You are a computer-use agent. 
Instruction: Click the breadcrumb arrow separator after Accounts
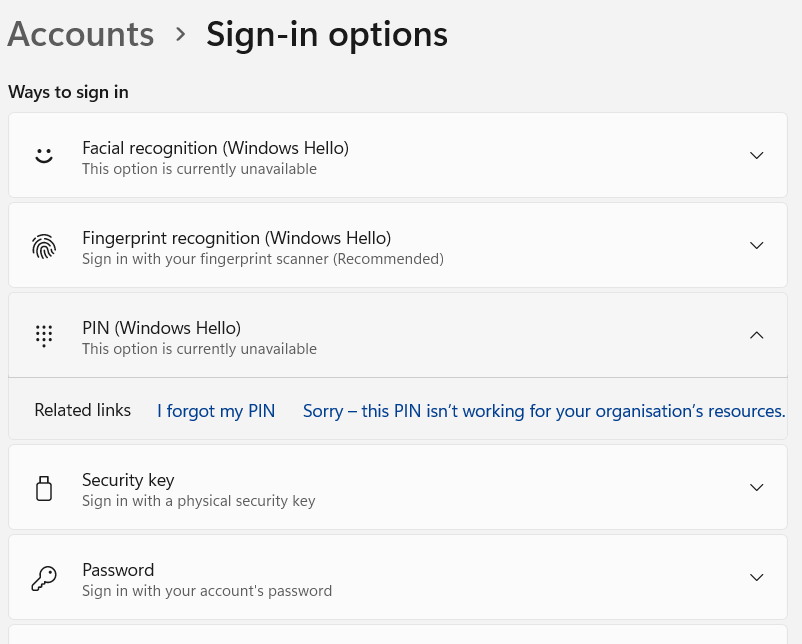[x=180, y=34]
